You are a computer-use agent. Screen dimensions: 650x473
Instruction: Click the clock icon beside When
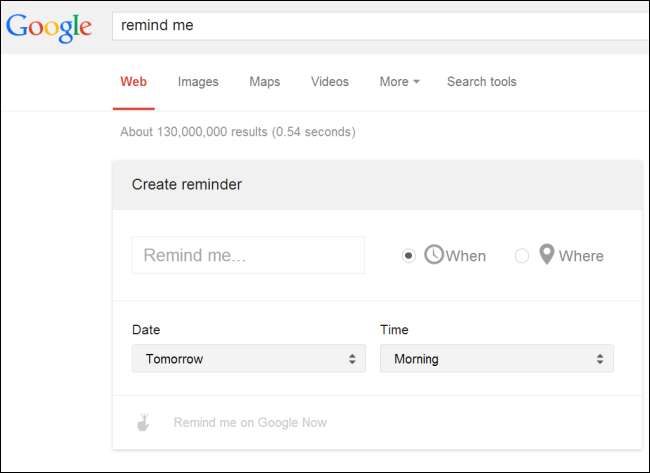(x=434, y=255)
